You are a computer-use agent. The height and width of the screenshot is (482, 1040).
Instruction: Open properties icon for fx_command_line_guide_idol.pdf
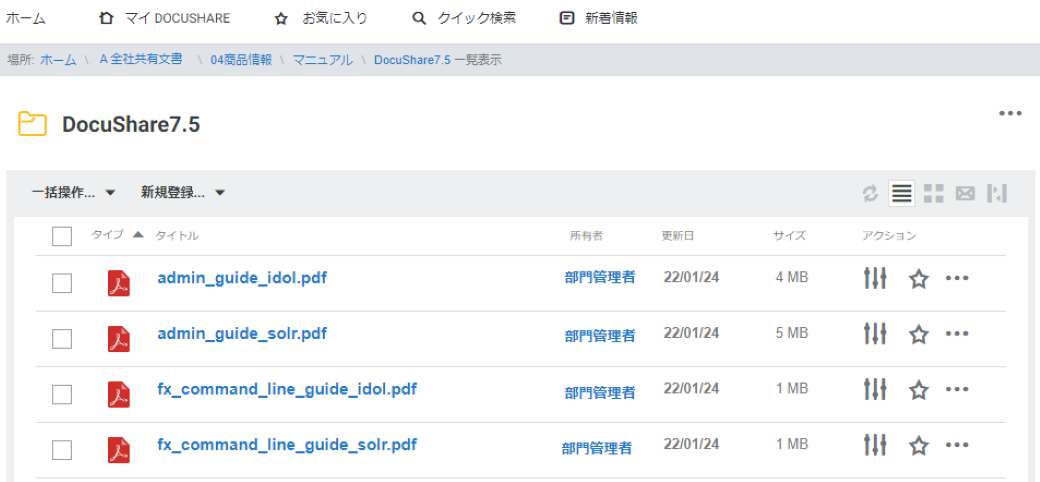point(875,389)
